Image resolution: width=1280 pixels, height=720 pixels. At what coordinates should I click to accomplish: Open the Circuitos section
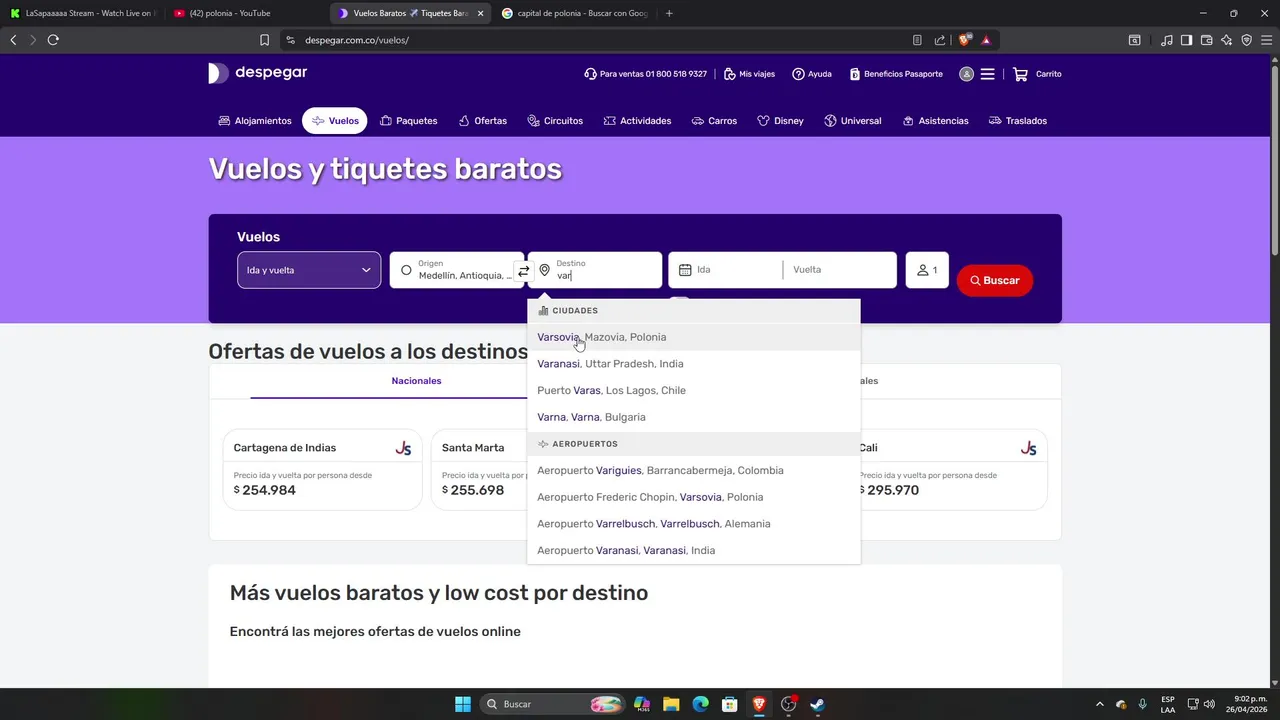[555, 121]
